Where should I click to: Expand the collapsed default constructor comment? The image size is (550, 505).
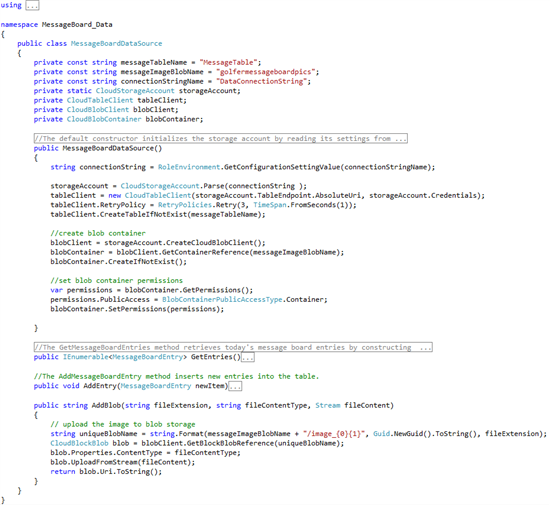point(221,139)
